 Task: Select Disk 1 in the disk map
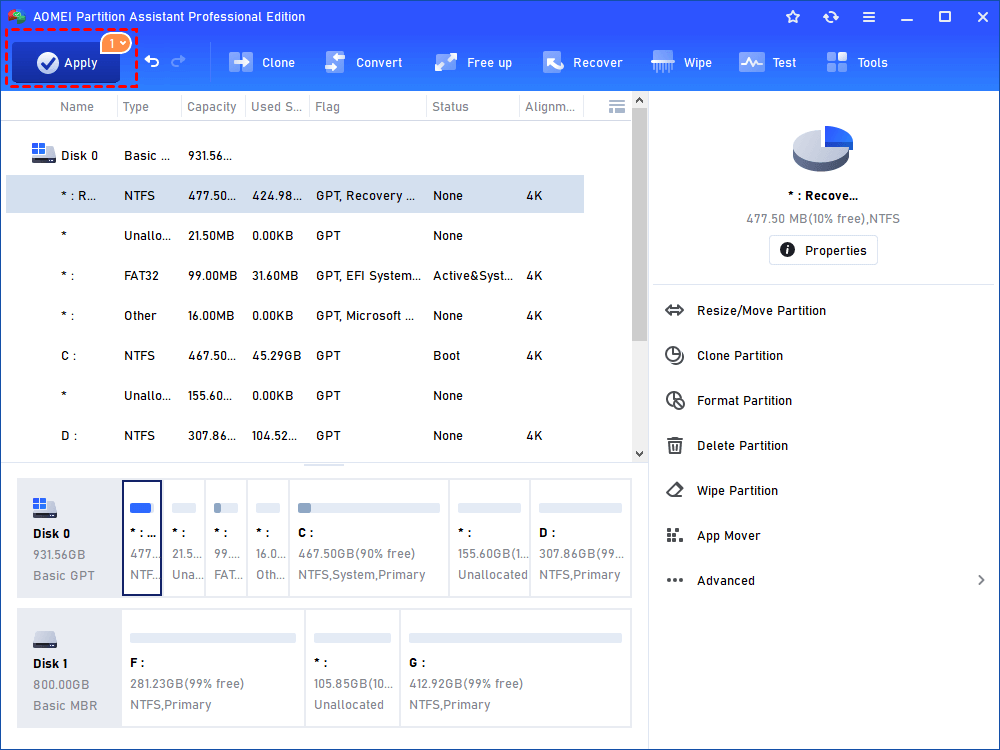[x=69, y=668]
